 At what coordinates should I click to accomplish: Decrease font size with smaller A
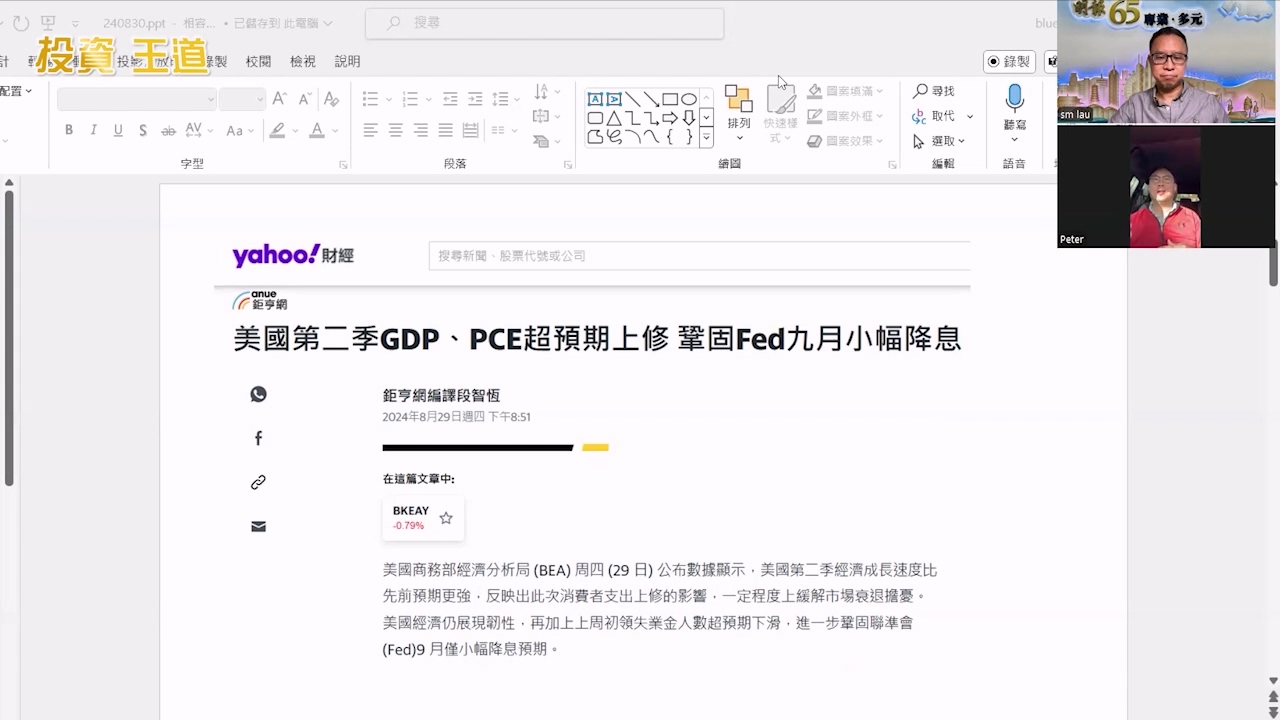[x=304, y=99]
